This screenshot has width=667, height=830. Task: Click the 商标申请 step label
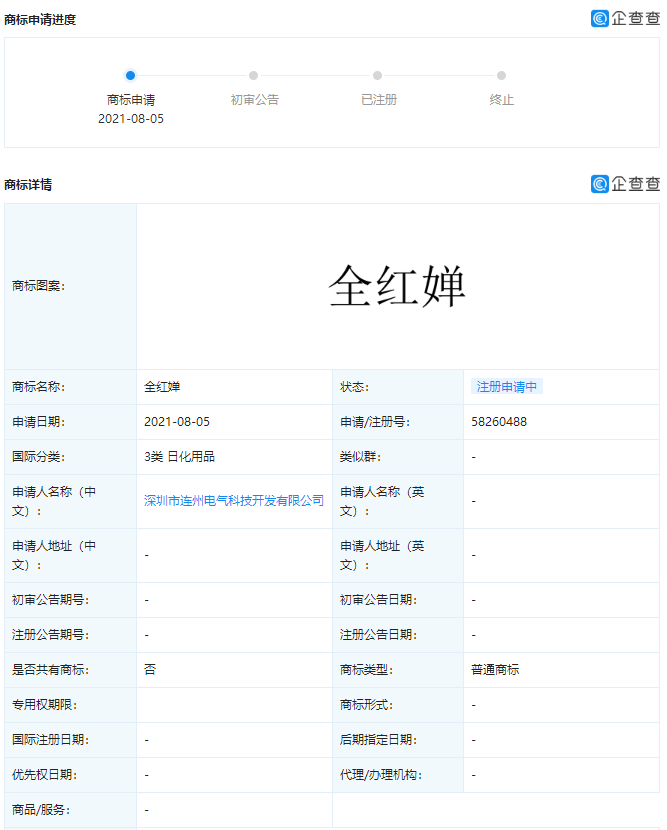click(131, 100)
